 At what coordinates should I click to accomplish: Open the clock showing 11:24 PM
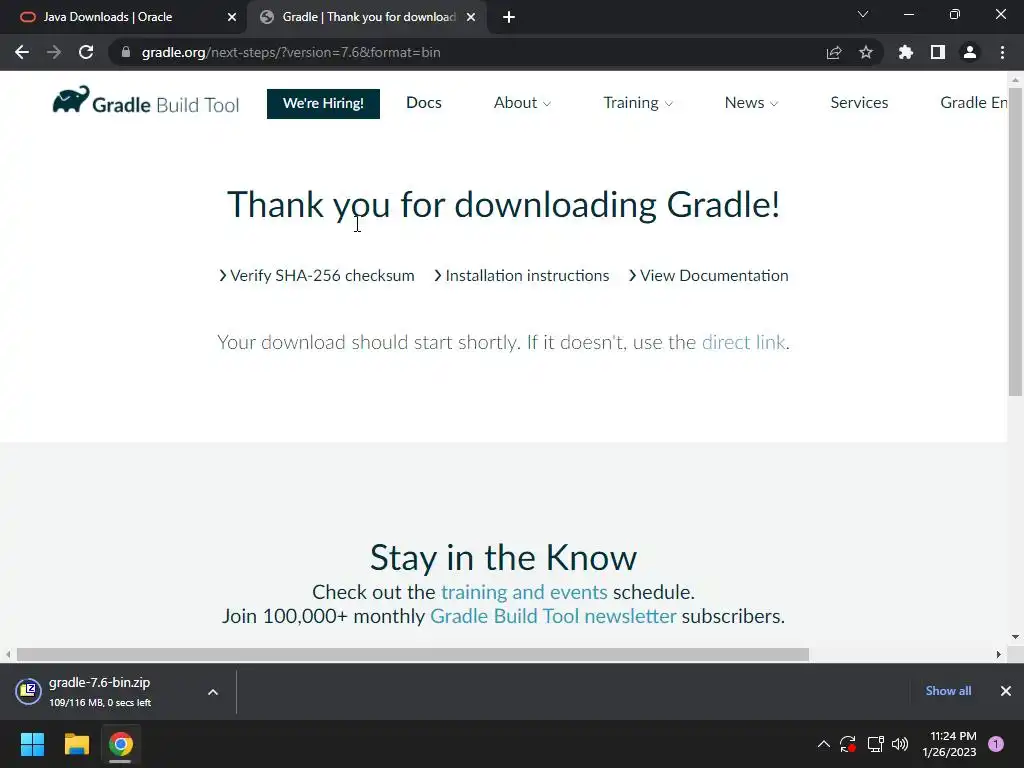(x=949, y=744)
